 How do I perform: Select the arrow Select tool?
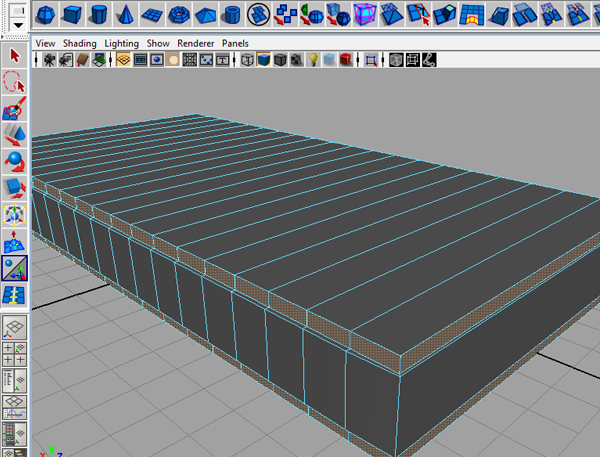coord(14,55)
